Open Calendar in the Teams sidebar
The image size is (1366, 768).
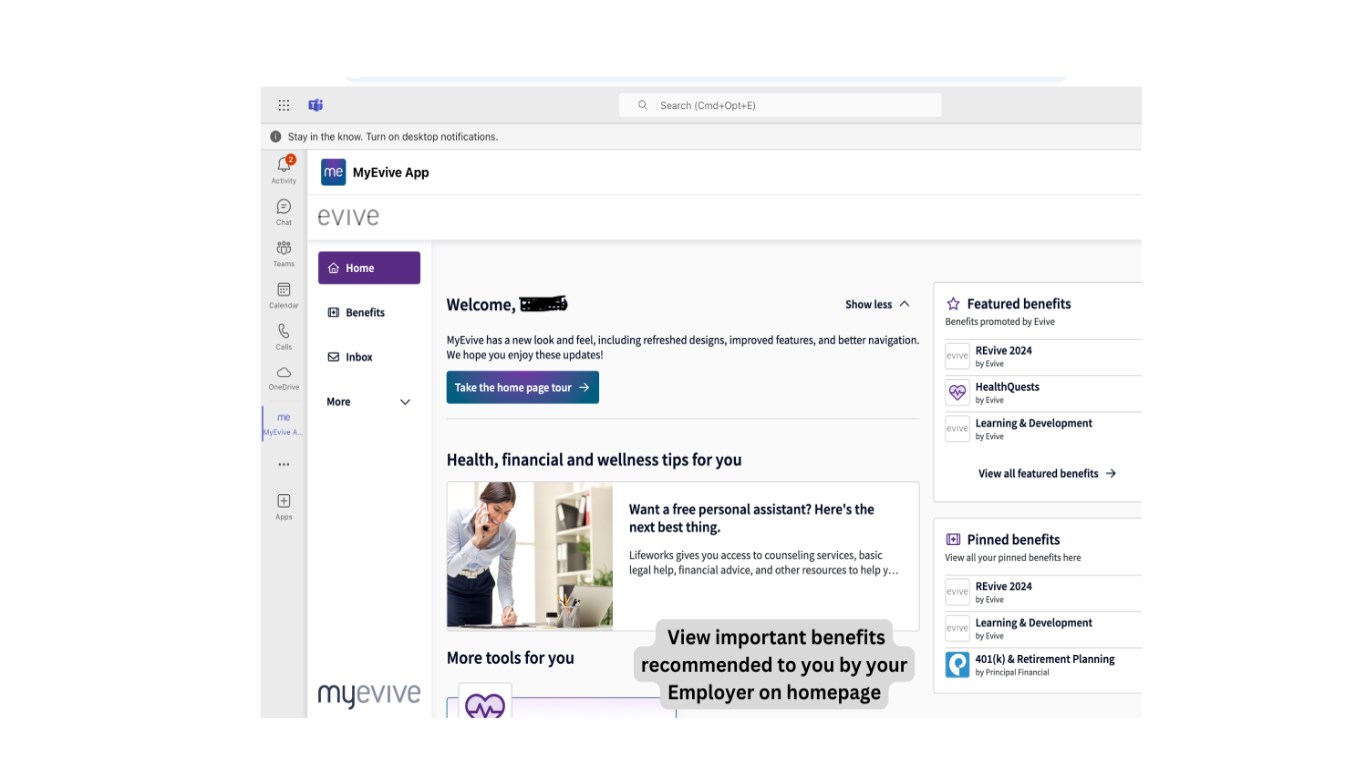pyautogui.click(x=284, y=295)
